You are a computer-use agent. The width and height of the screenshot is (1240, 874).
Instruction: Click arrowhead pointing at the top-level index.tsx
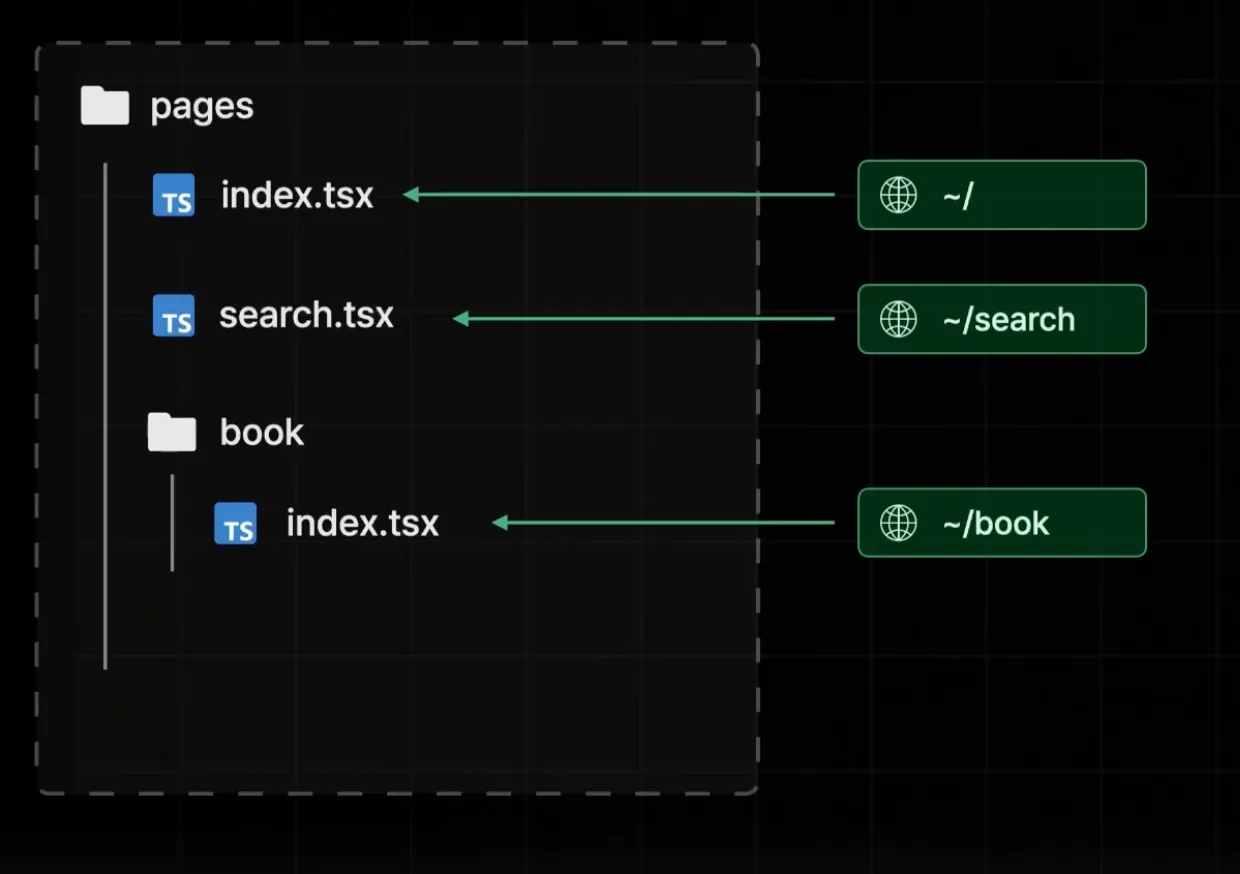(411, 195)
